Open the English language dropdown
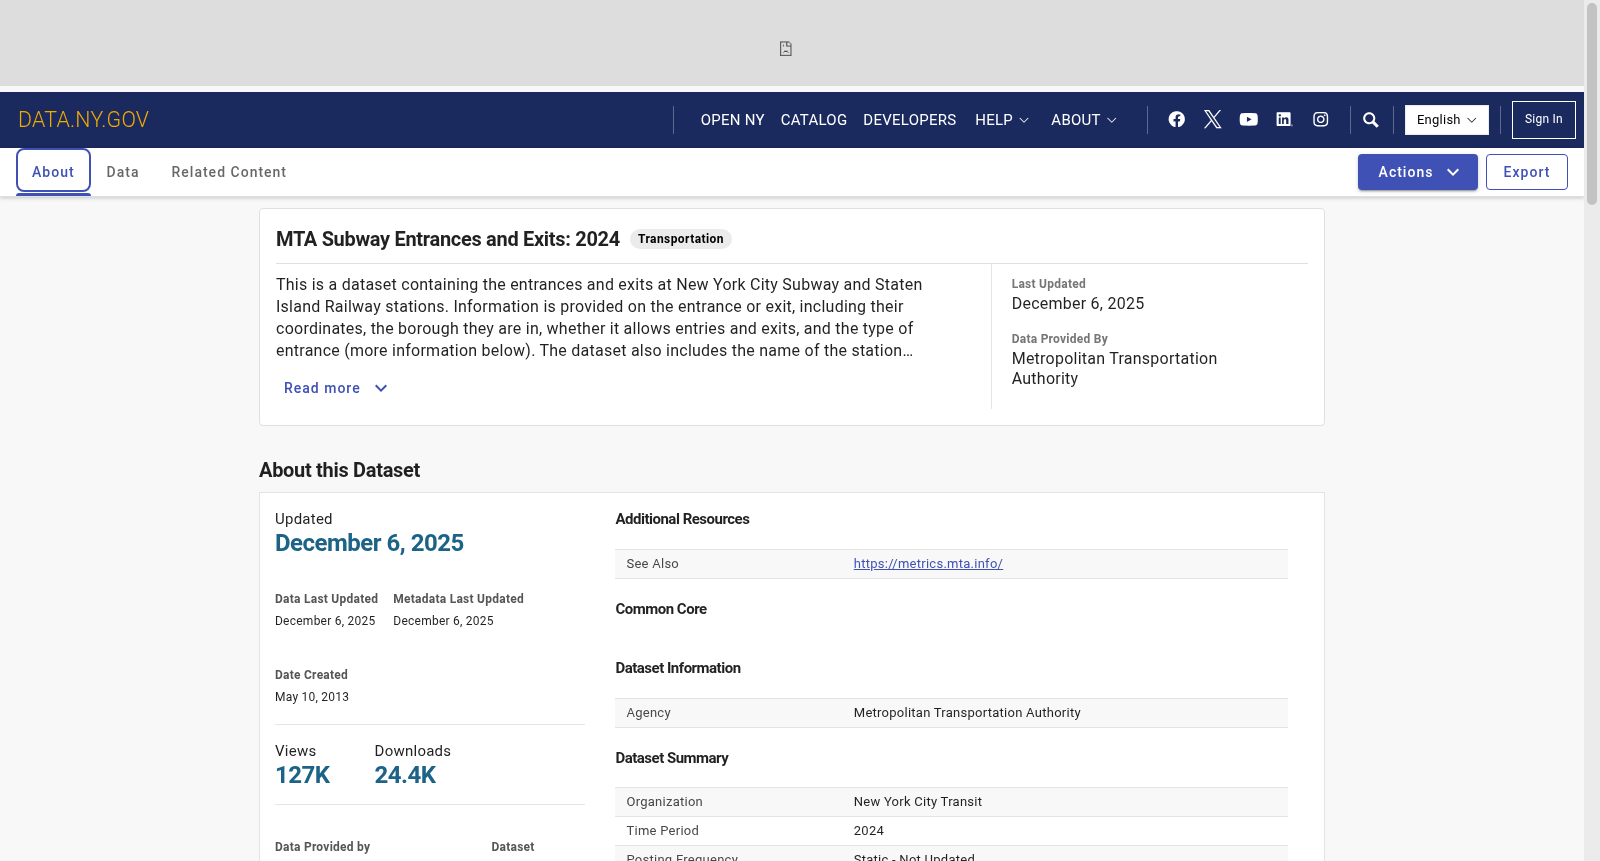Viewport: 1600px width, 861px height. point(1447,120)
